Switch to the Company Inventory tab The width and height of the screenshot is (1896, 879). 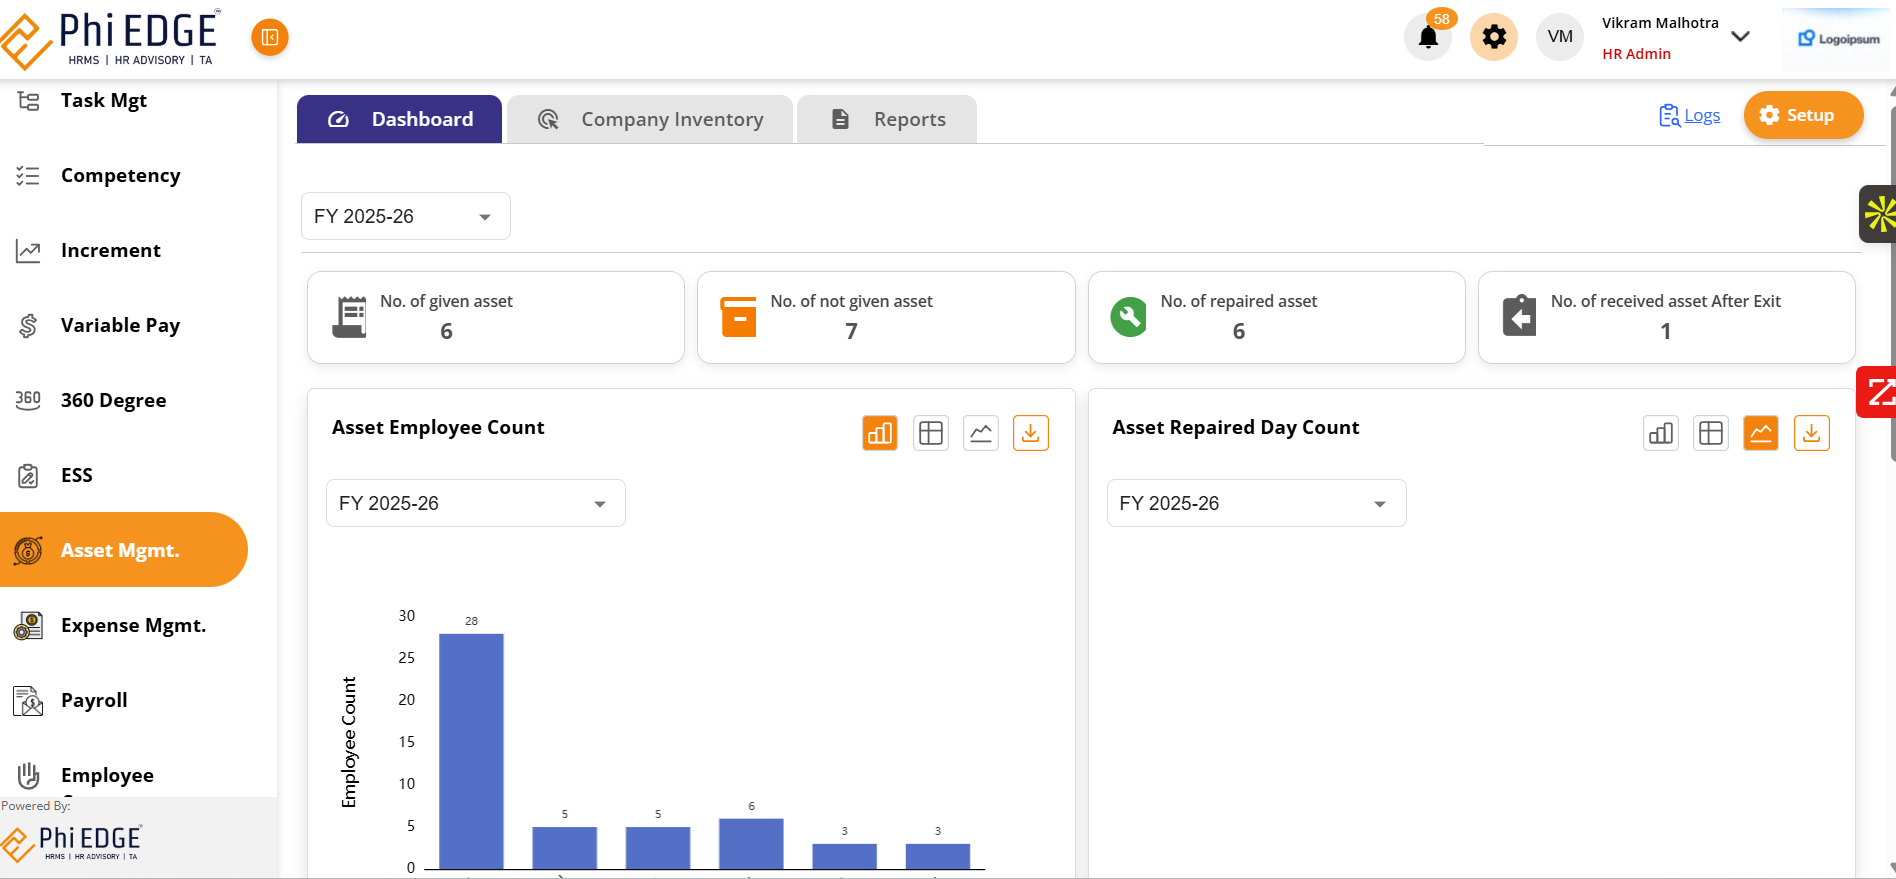point(650,119)
